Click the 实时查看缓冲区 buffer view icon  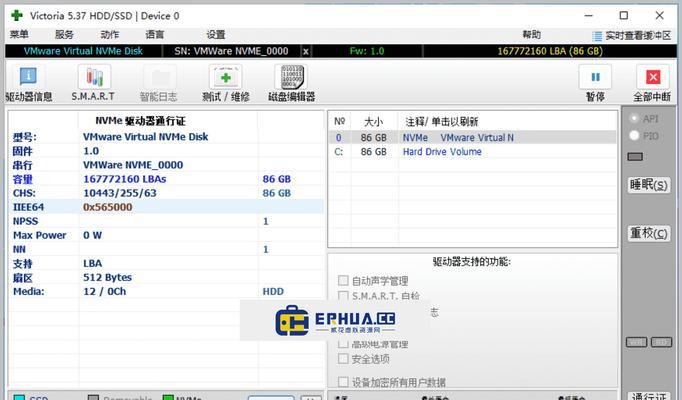click(598, 36)
